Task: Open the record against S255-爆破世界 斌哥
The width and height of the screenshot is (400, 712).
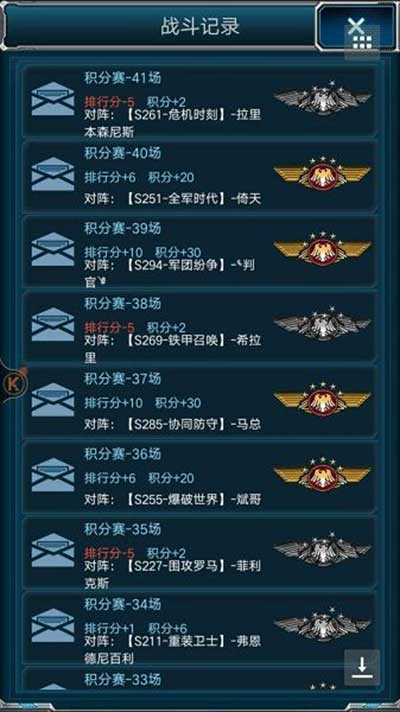Action: coord(200,477)
